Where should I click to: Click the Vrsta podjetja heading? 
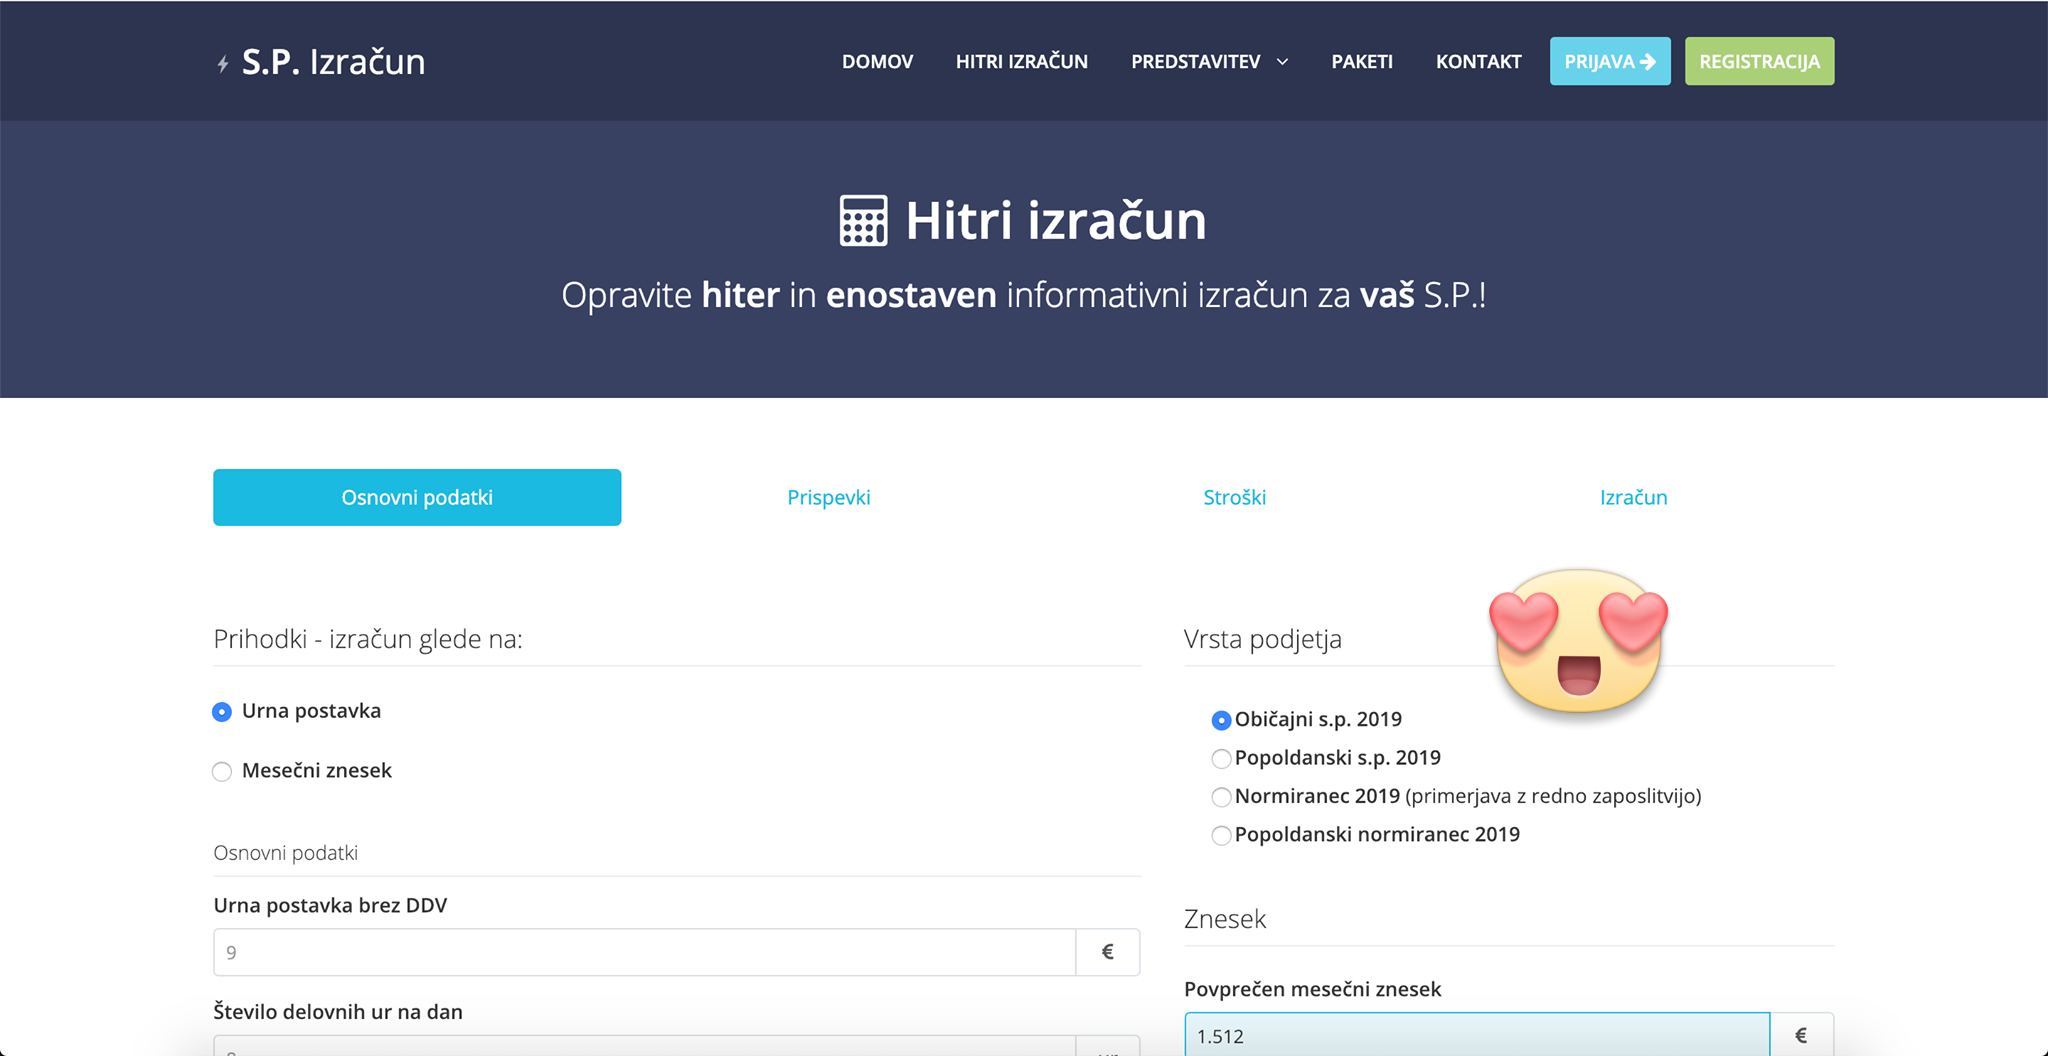[1263, 639]
